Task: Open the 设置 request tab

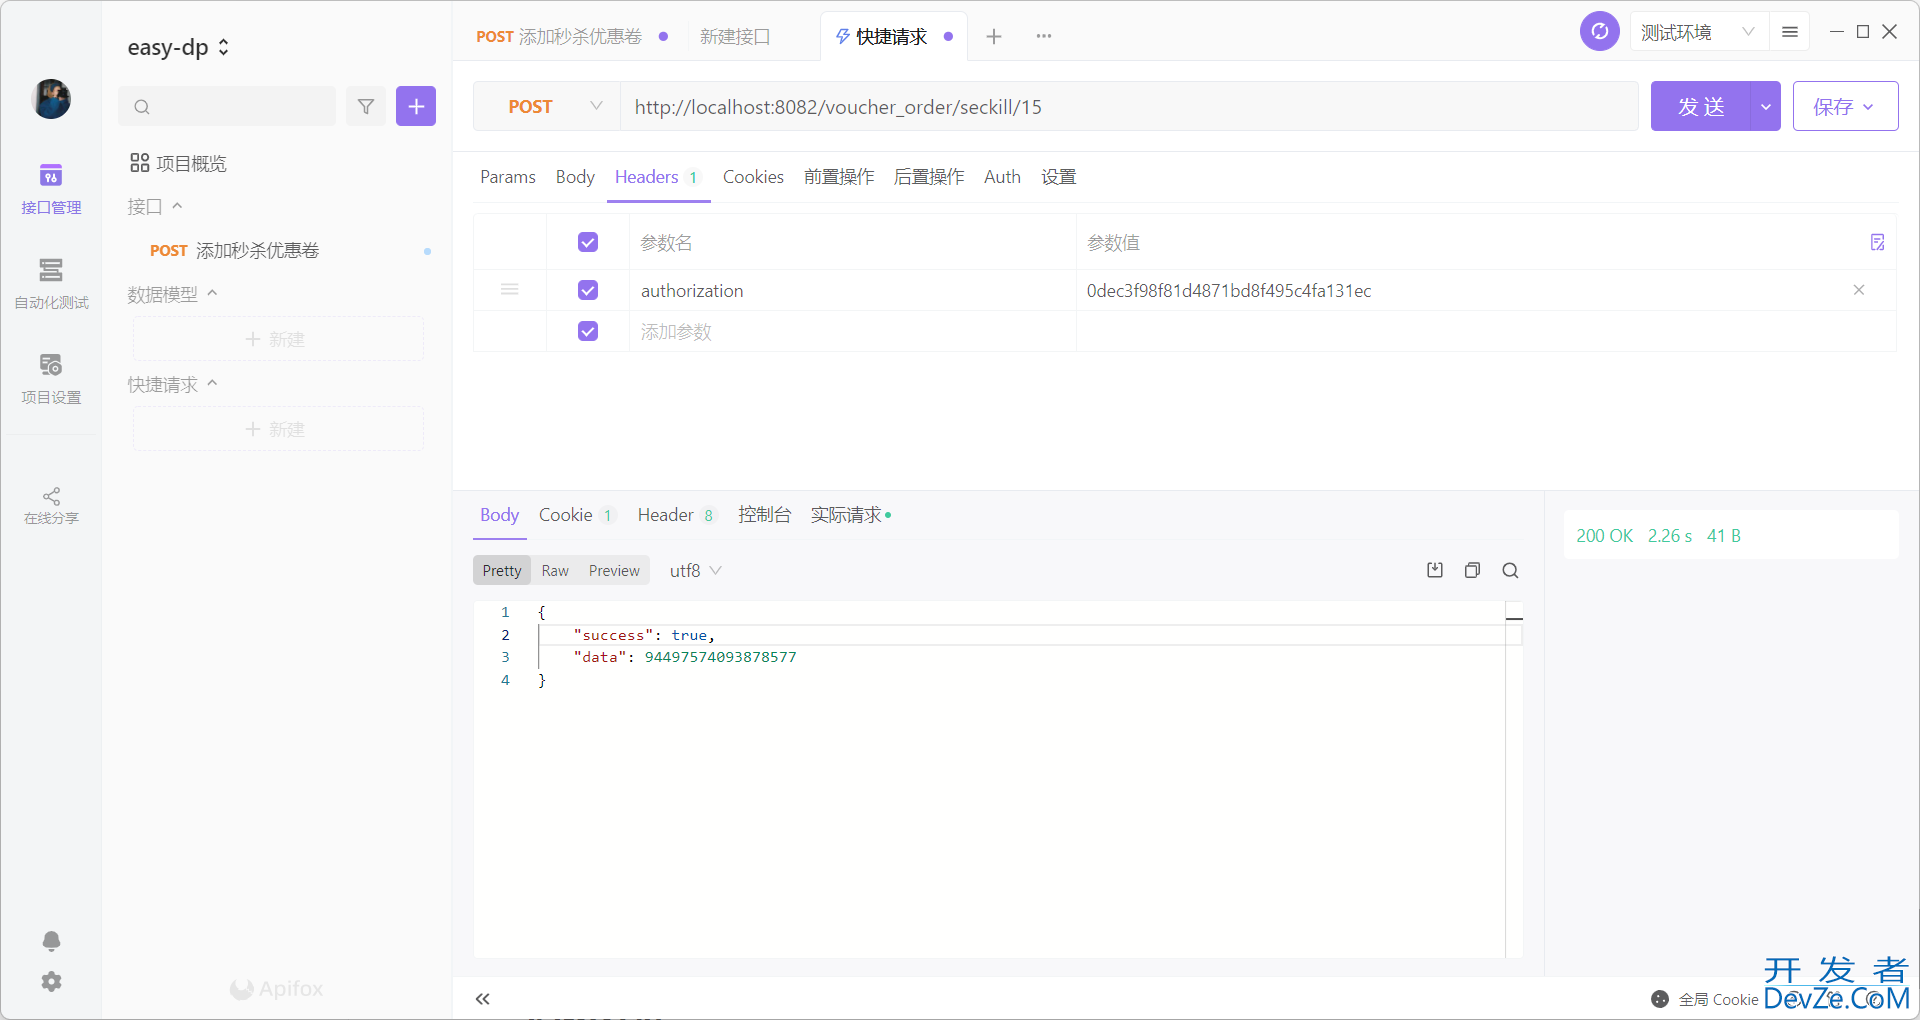Action: (1058, 177)
